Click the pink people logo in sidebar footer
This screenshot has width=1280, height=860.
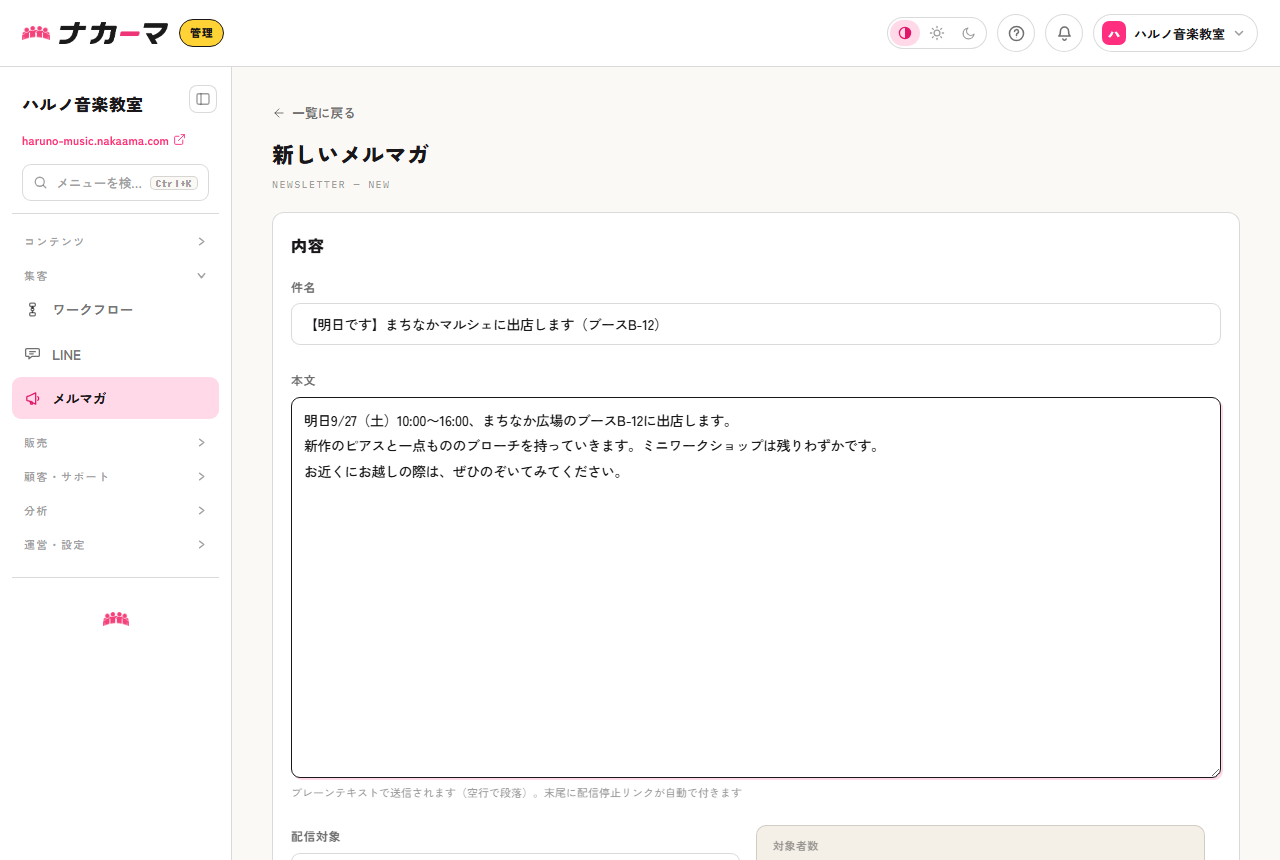(x=116, y=619)
